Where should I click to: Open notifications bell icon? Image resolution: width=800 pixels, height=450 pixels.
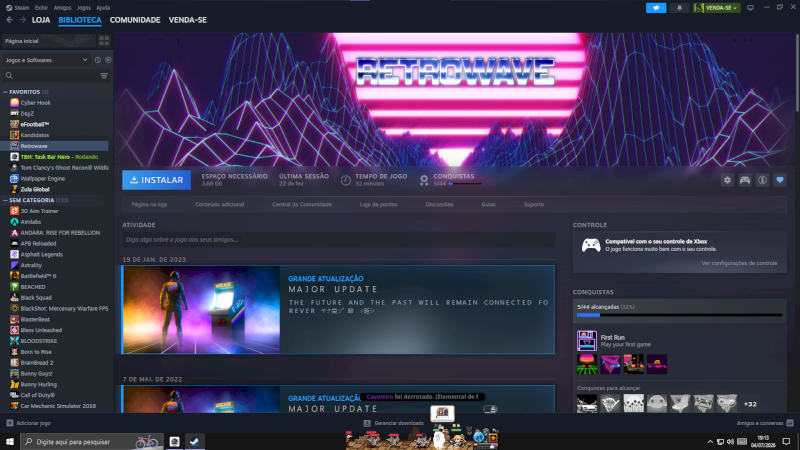pos(679,8)
